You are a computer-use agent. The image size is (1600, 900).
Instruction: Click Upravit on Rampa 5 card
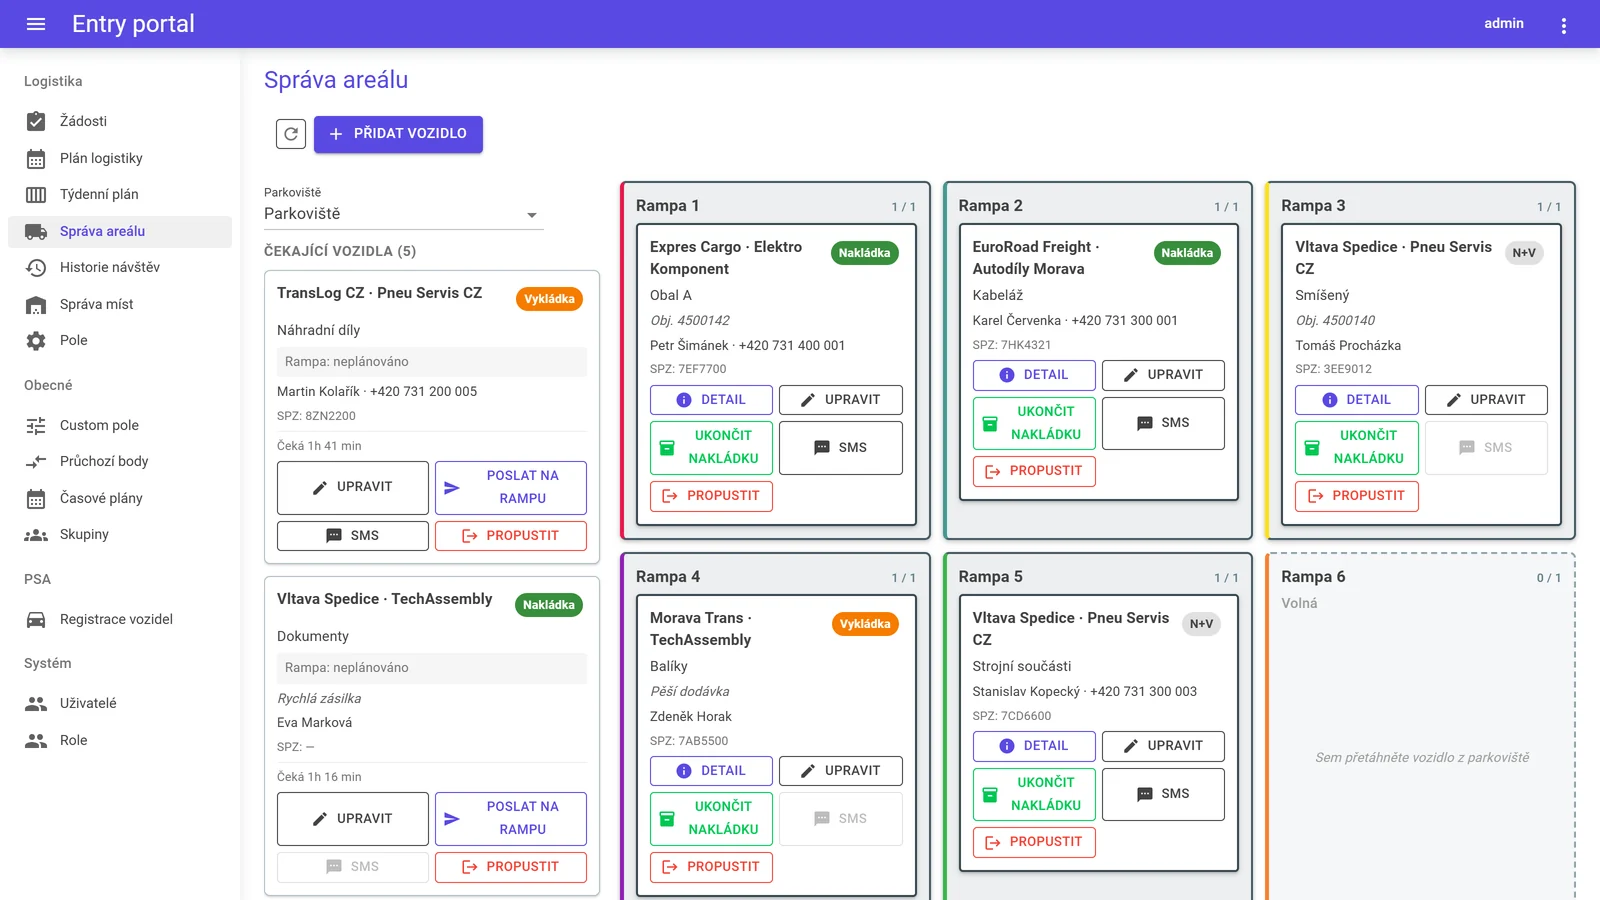pos(1163,746)
